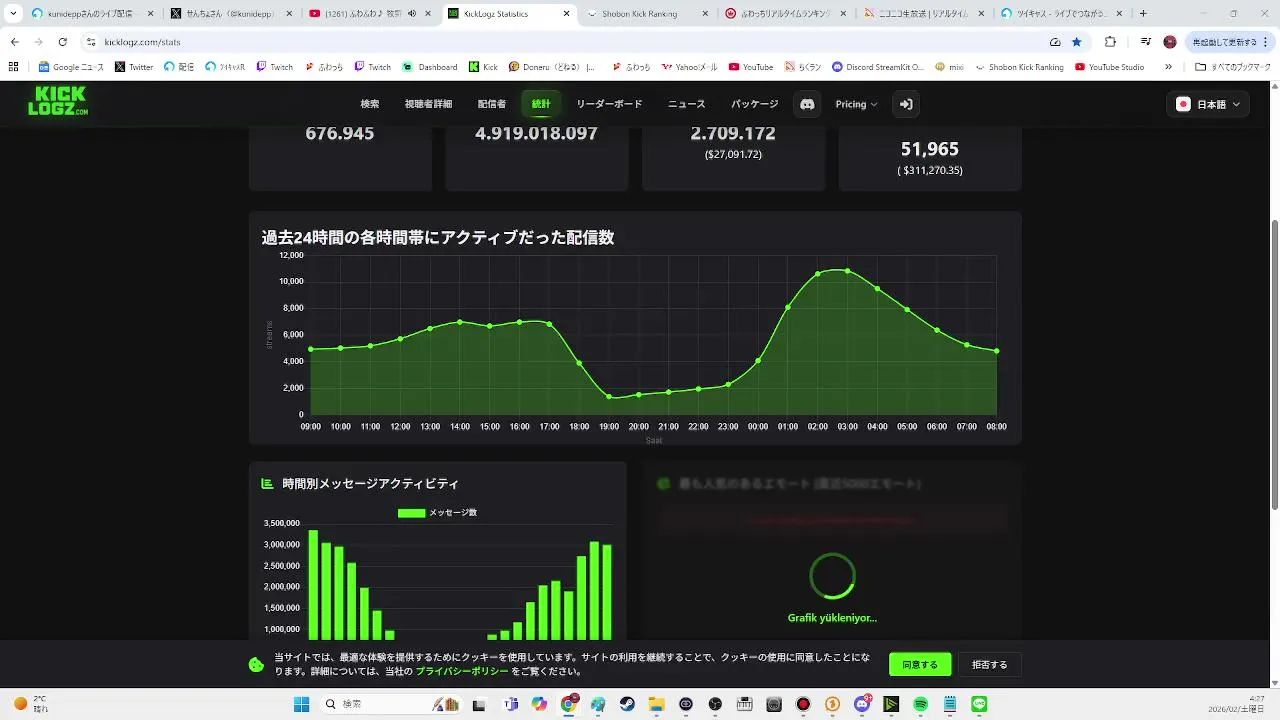1280x720 pixels.
Task: Reload the page with the refresh icon
Action: 62,42
